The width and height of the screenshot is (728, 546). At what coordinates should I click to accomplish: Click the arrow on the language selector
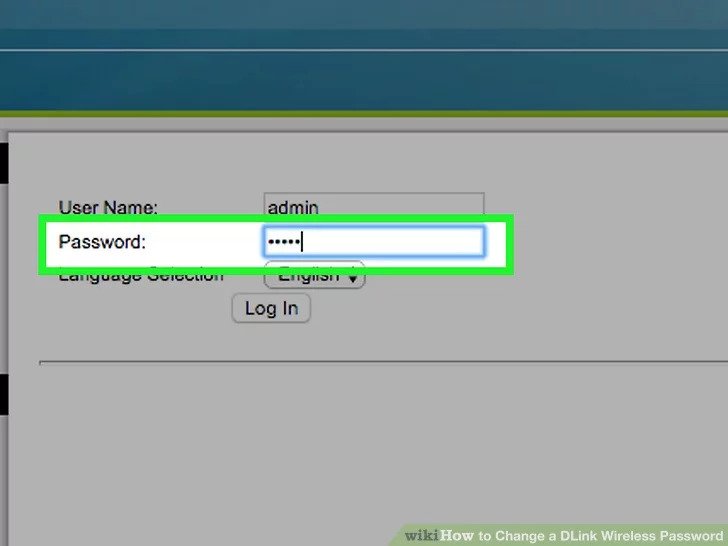pos(353,277)
